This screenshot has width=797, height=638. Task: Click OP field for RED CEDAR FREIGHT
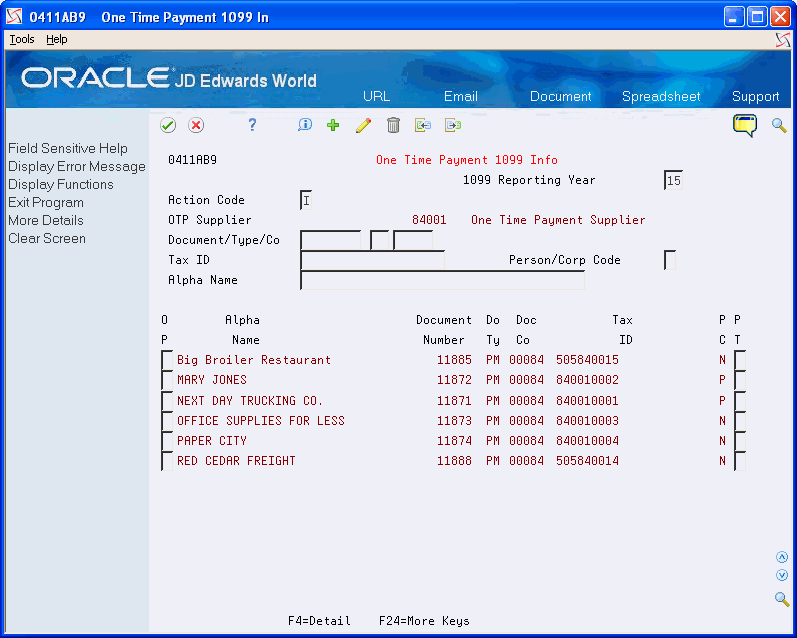pos(167,461)
